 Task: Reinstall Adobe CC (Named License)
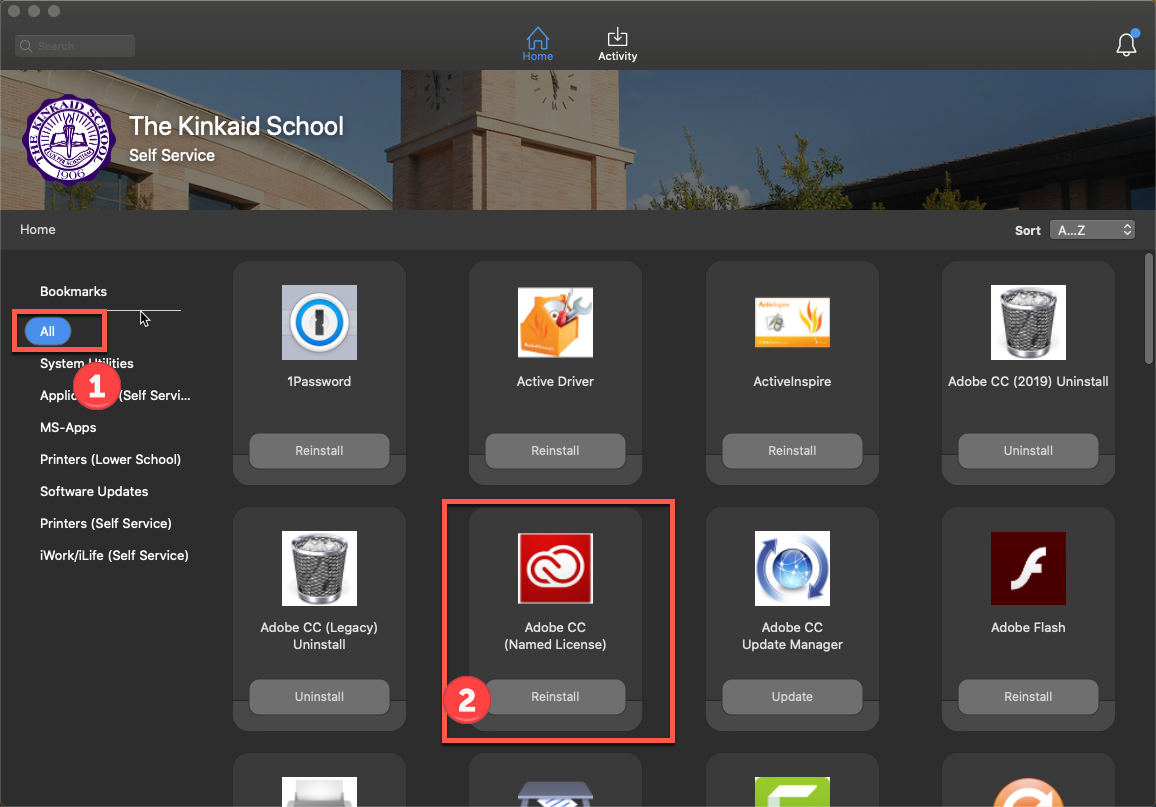point(555,696)
